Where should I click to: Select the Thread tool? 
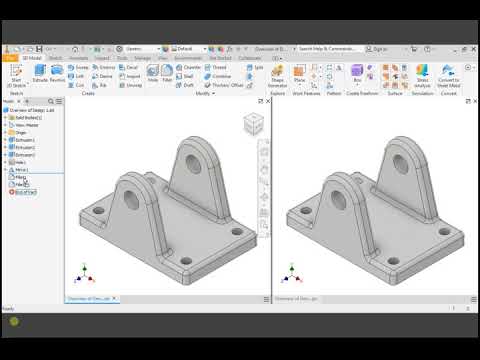(x=216, y=67)
